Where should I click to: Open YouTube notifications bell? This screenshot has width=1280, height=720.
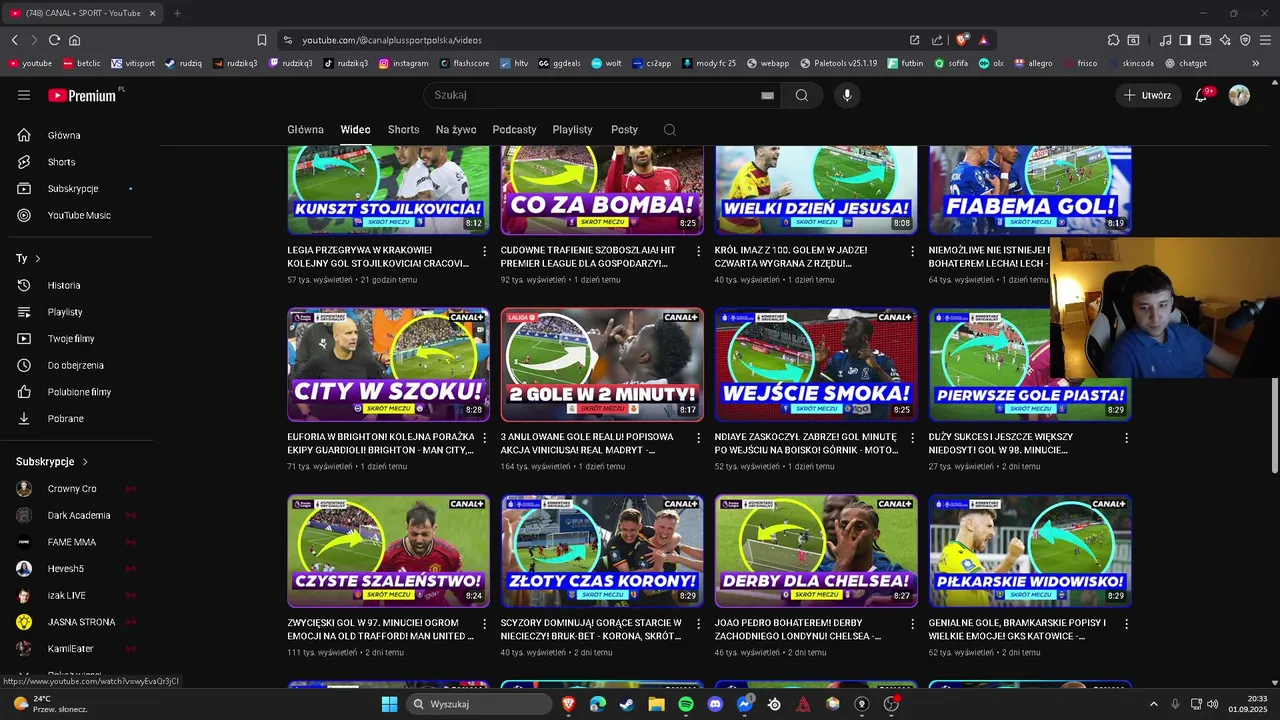click(x=1201, y=95)
